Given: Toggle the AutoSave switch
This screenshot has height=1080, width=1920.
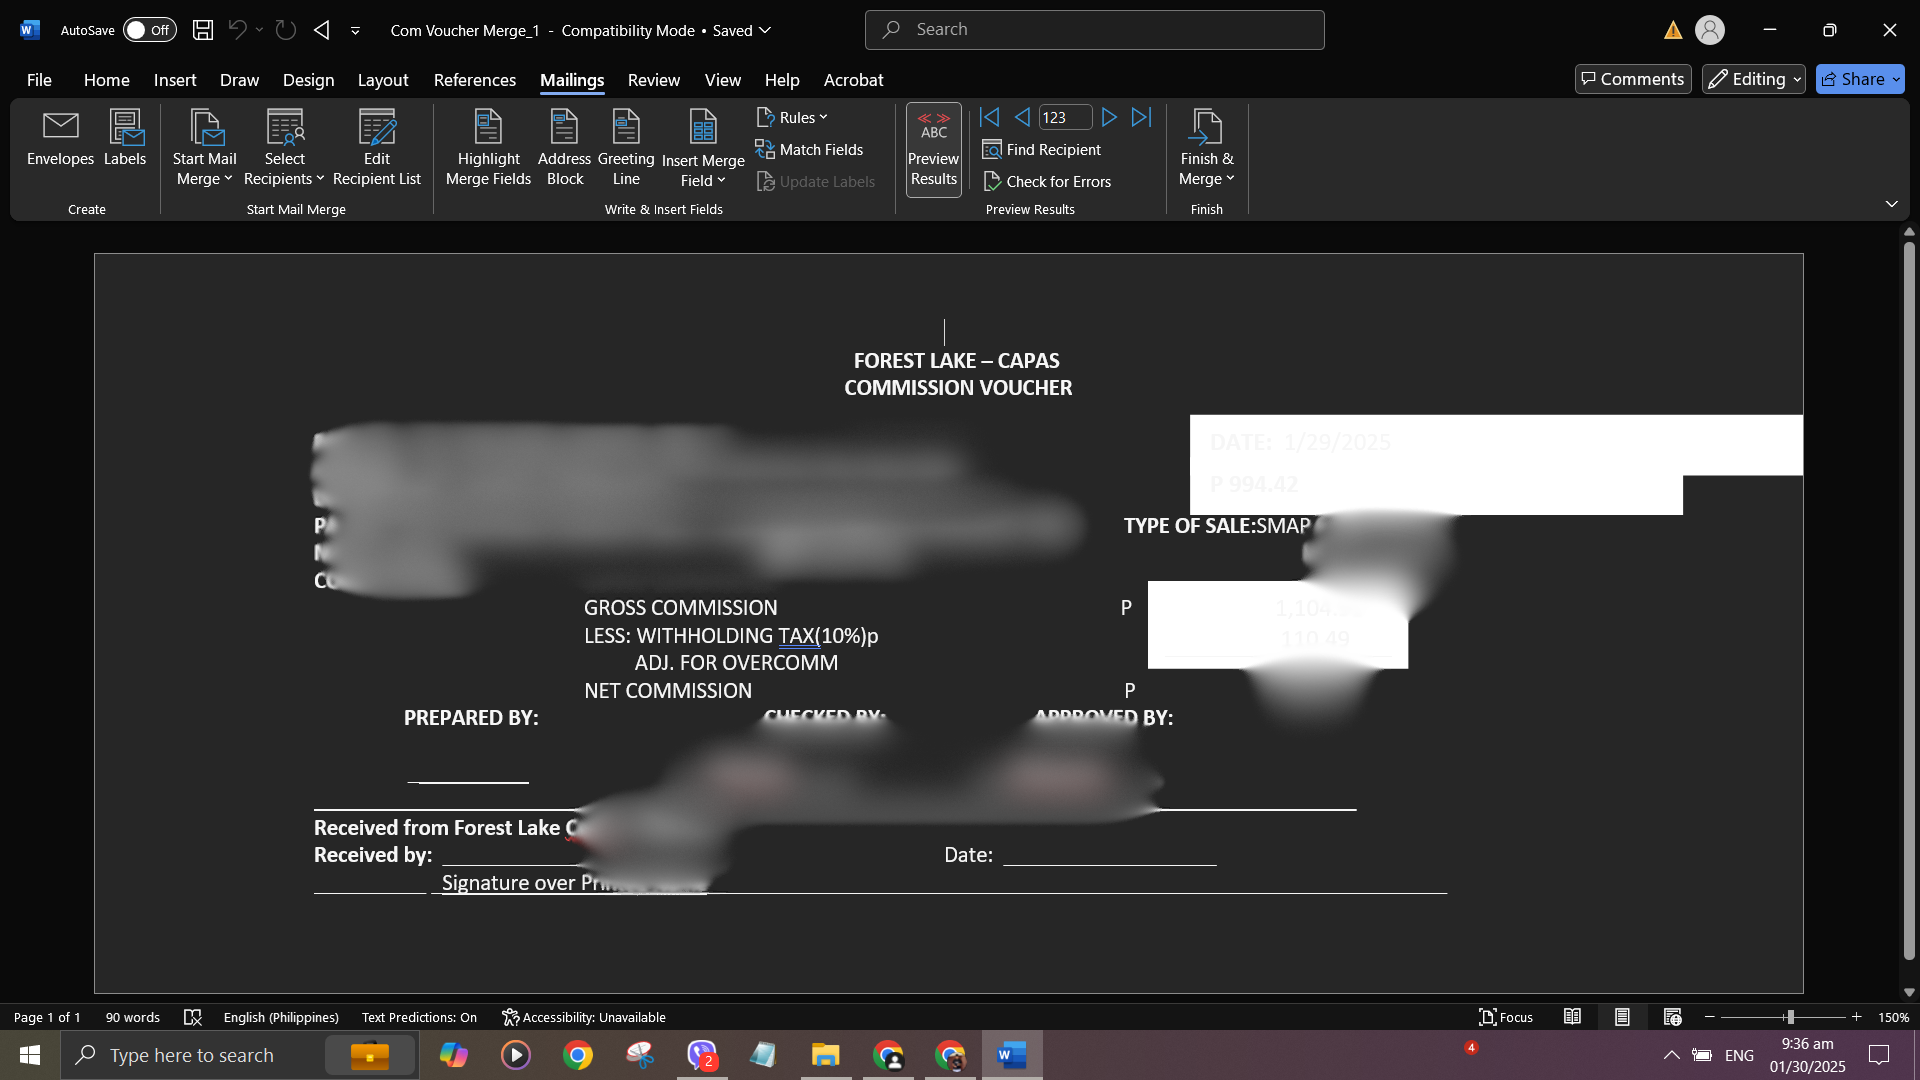Looking at the screenshot, I should point(149,30).
